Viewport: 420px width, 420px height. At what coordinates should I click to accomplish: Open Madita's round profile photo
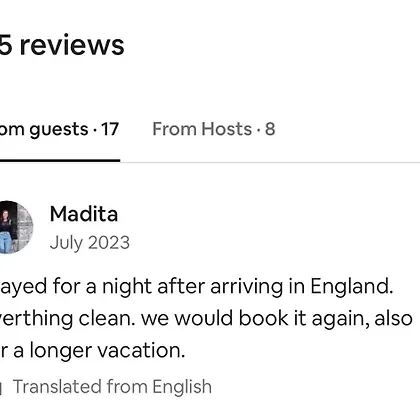(14, 227)
